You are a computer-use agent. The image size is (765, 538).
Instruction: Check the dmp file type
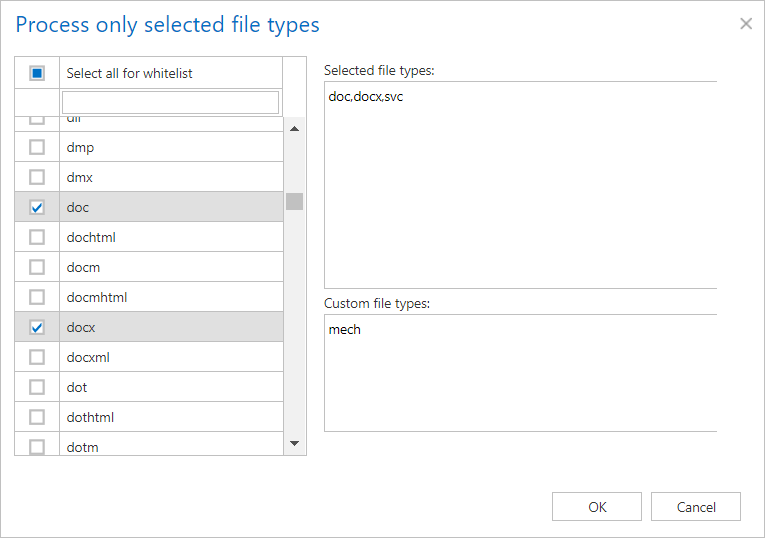[x=37, y=147]
